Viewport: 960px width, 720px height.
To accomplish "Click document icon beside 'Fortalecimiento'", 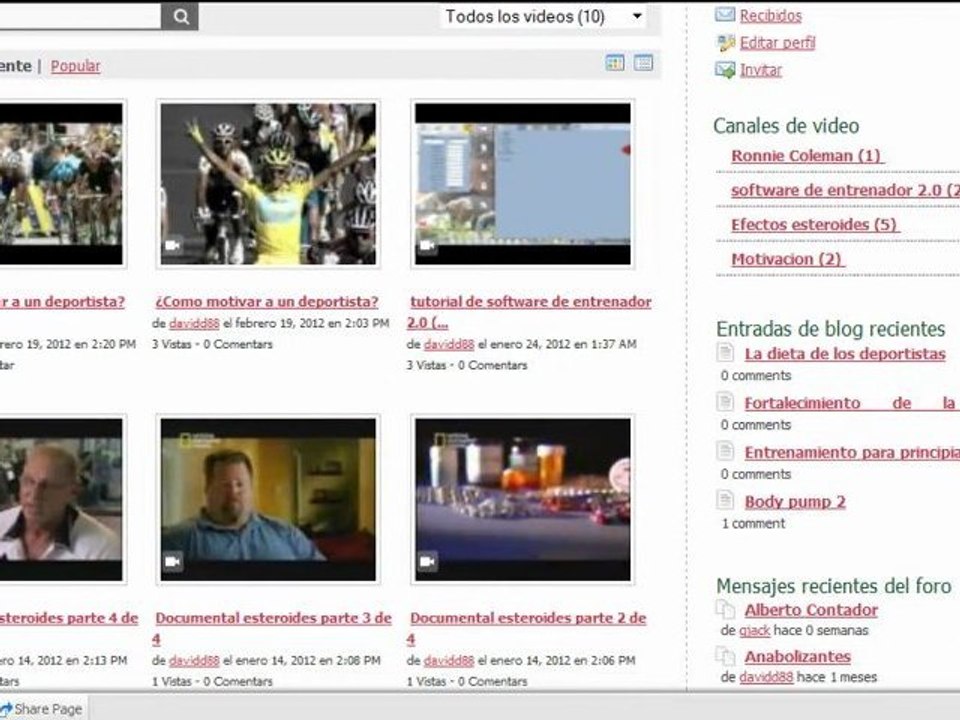I will click(x=725, y=402).
